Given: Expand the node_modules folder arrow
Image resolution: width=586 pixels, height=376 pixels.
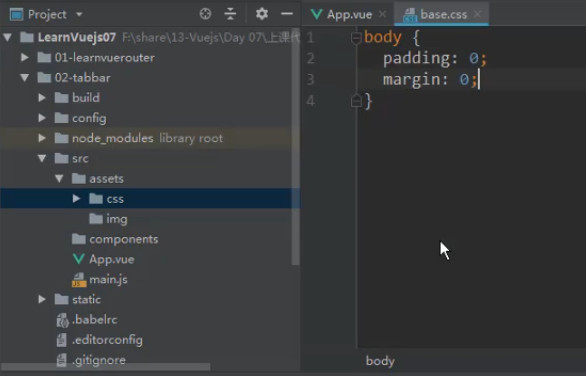Looking at the screenshot, I should coord(42,138).
